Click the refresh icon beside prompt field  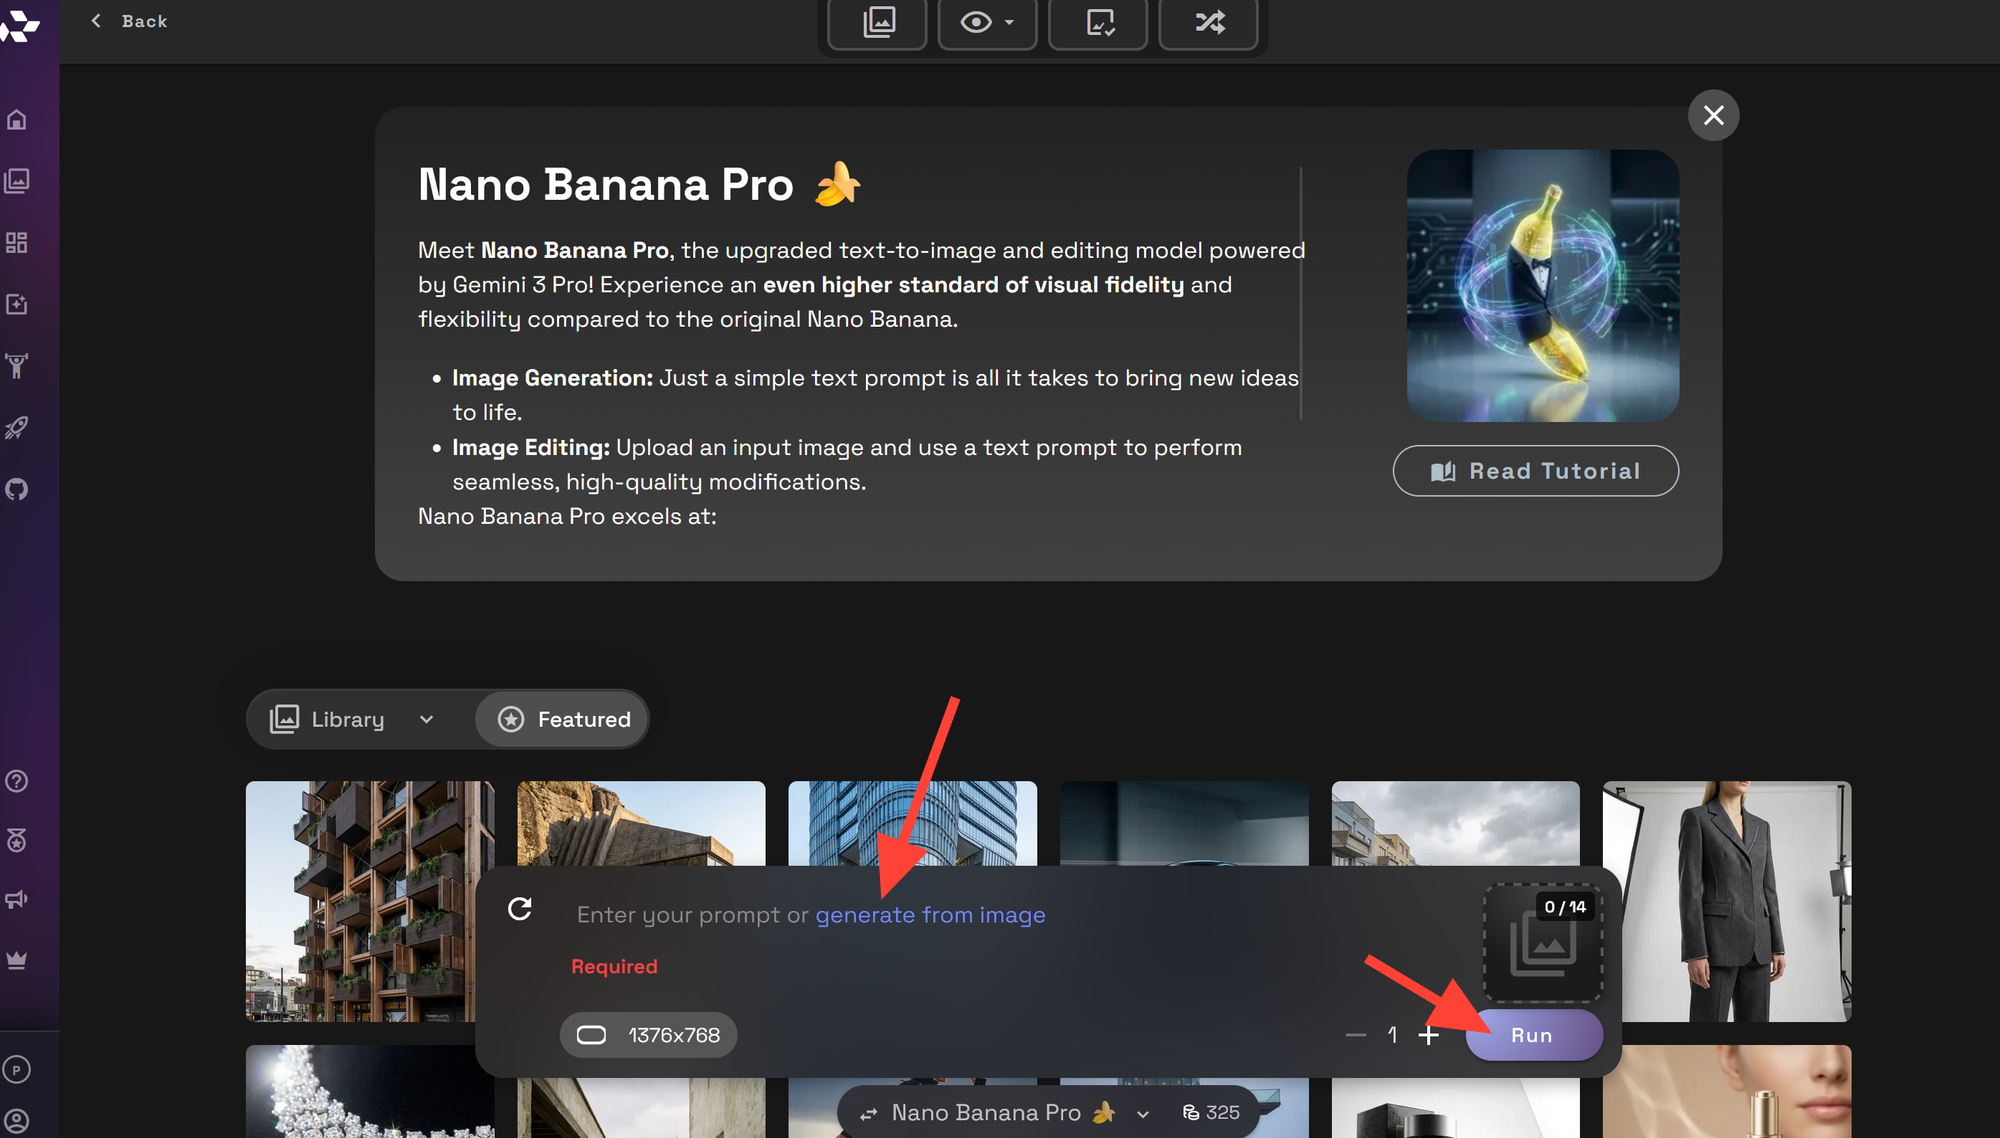tap(520, 909)
